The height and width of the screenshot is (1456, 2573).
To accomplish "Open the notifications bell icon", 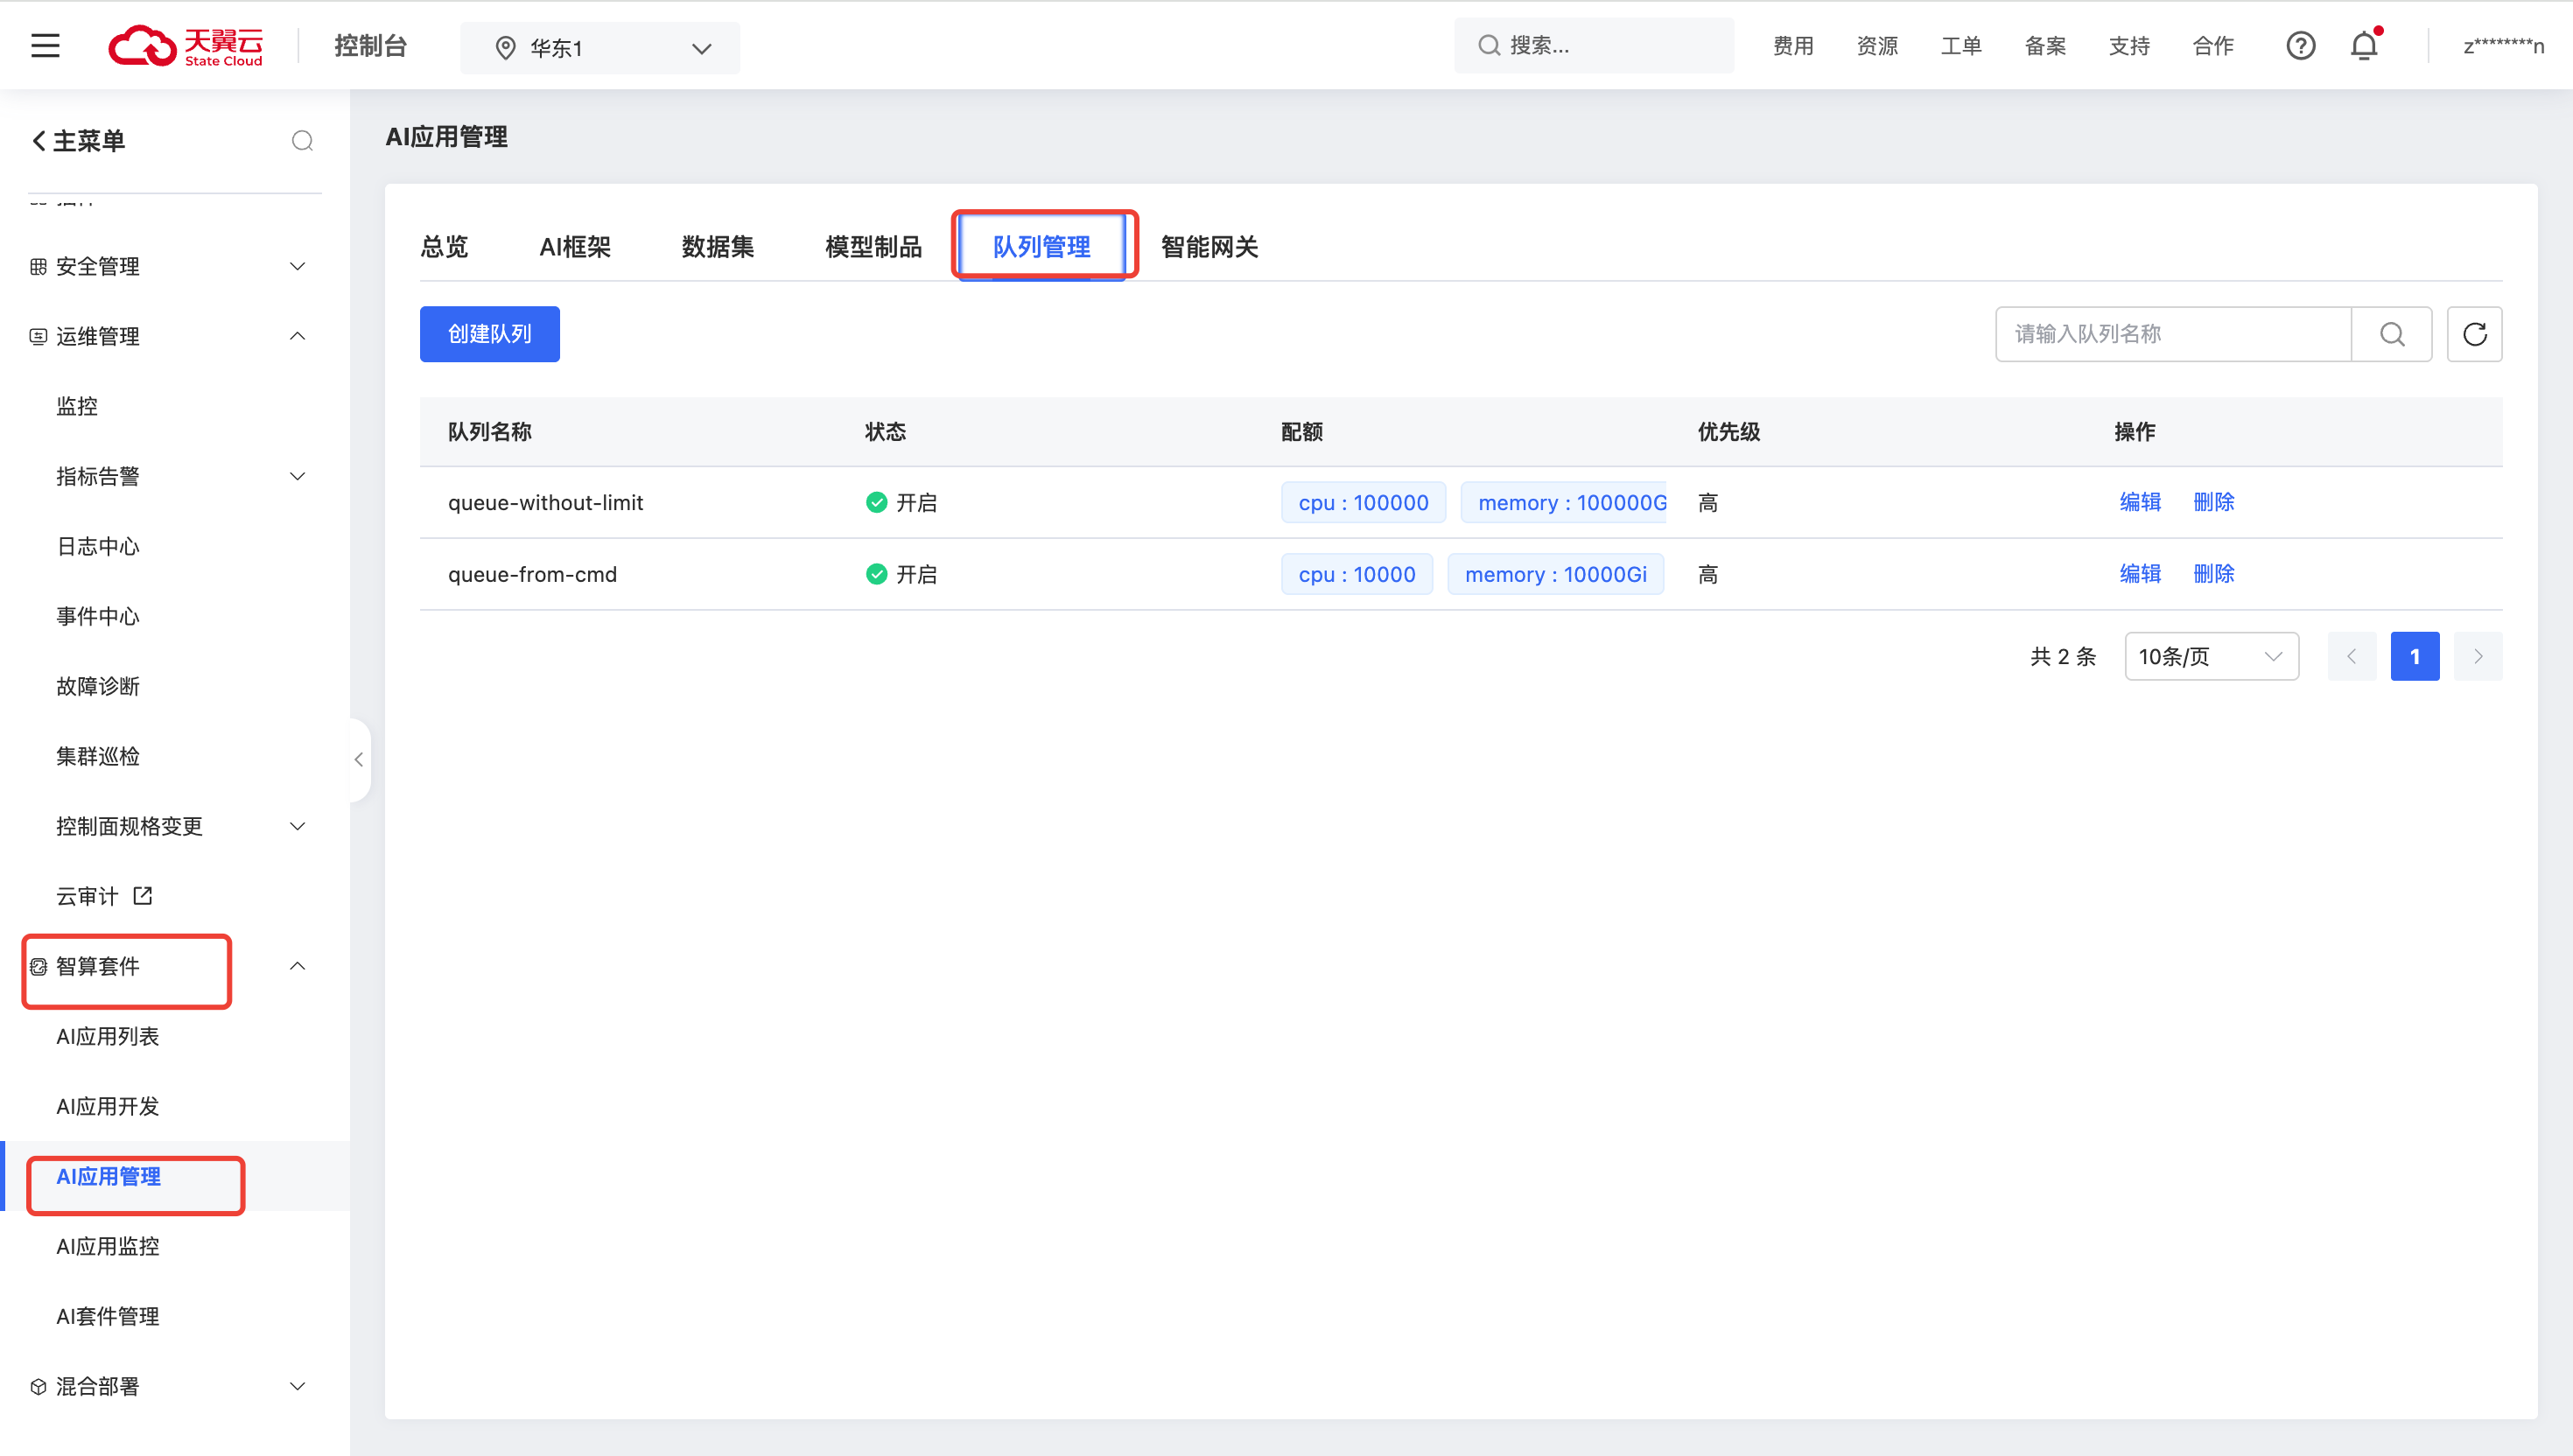I will click(x=2364, y=46).
